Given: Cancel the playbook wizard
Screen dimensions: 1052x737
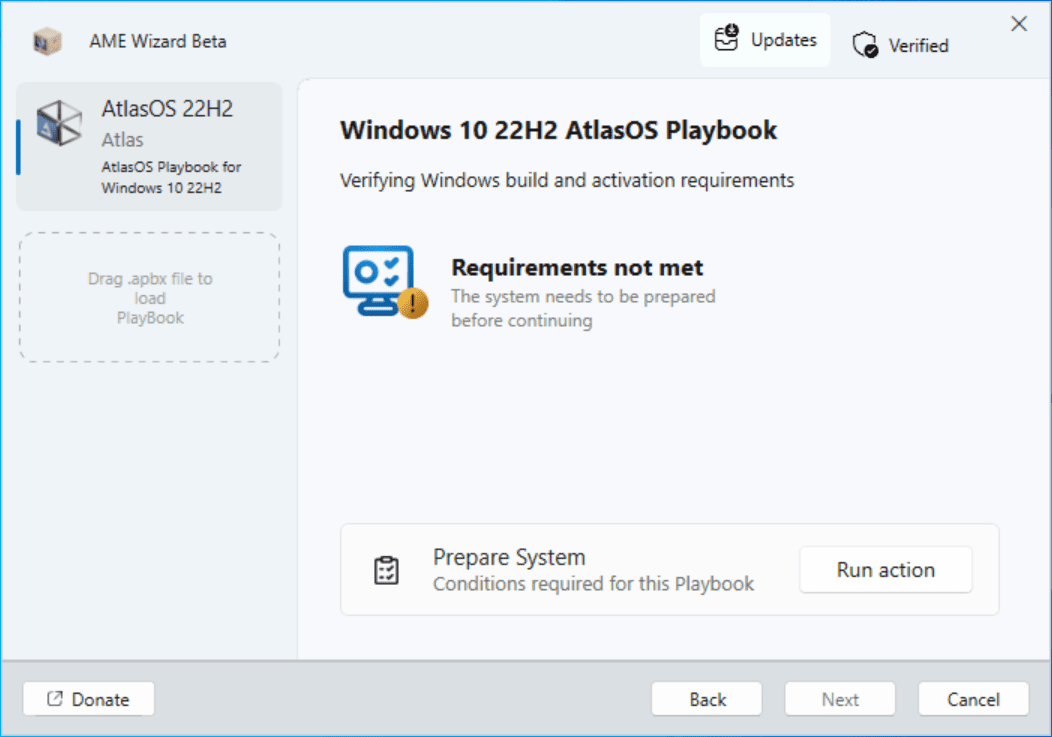Looking at the screenshot, I should 973,699.
